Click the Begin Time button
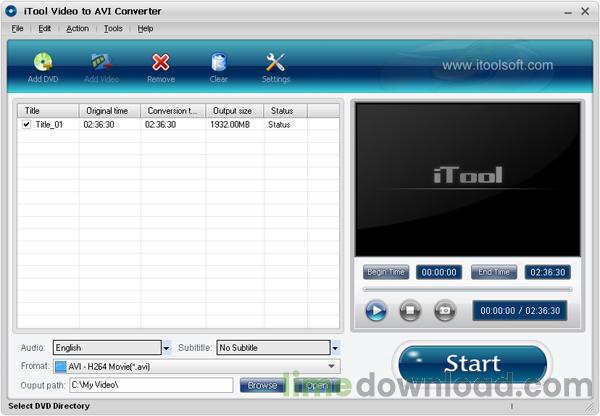Screen dimensions: 600x416 [x=386, y=272]
